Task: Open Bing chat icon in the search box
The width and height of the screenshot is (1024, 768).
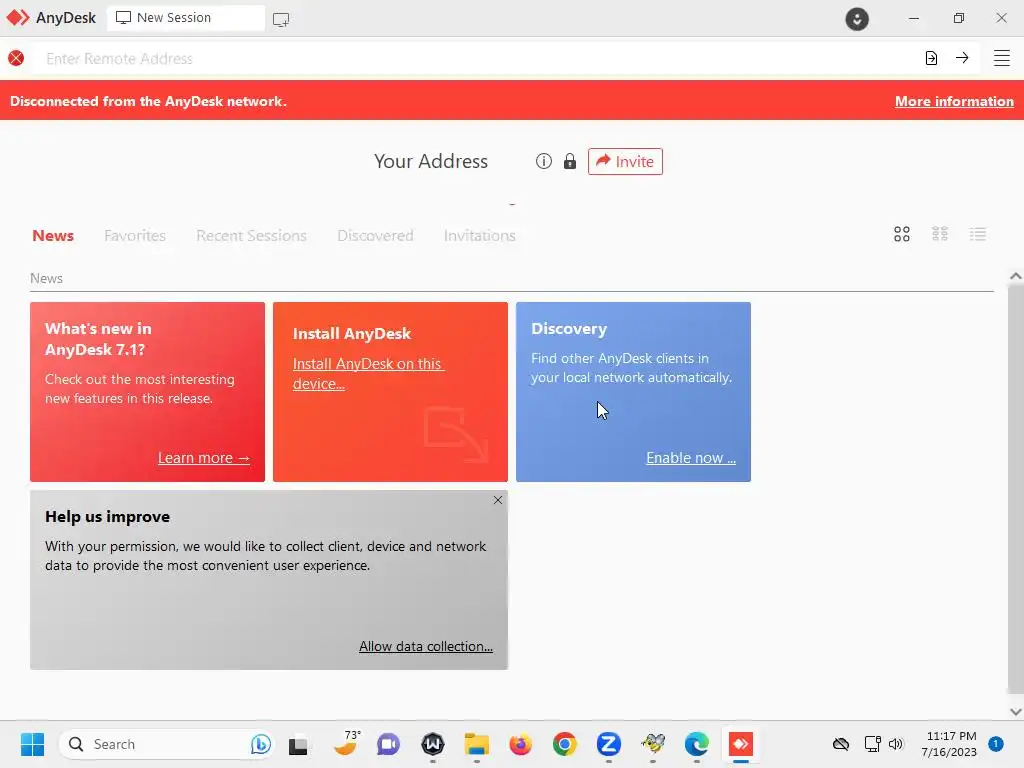Action: (260, 744)
